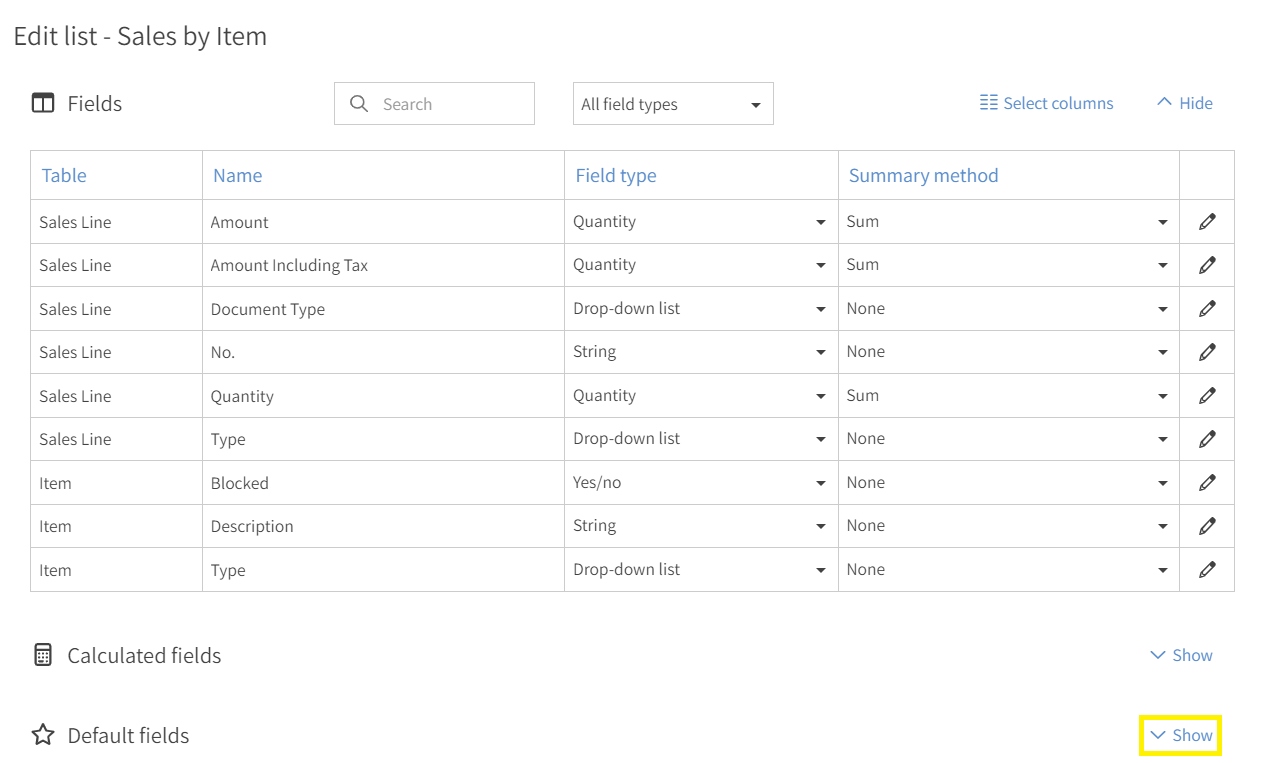Sort by the Name column header

pyautogui.click(x=237, y=175)
